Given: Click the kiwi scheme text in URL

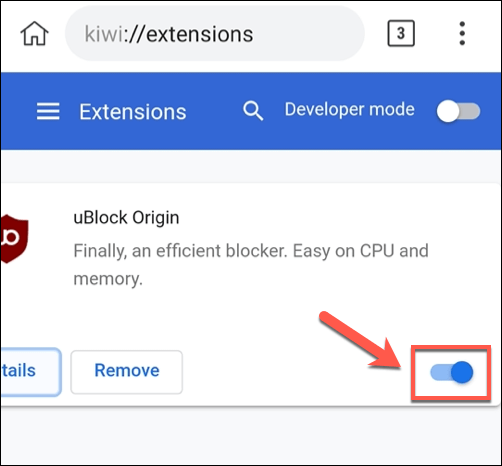Looking at the screenshot, I should (x=104, y=34).
